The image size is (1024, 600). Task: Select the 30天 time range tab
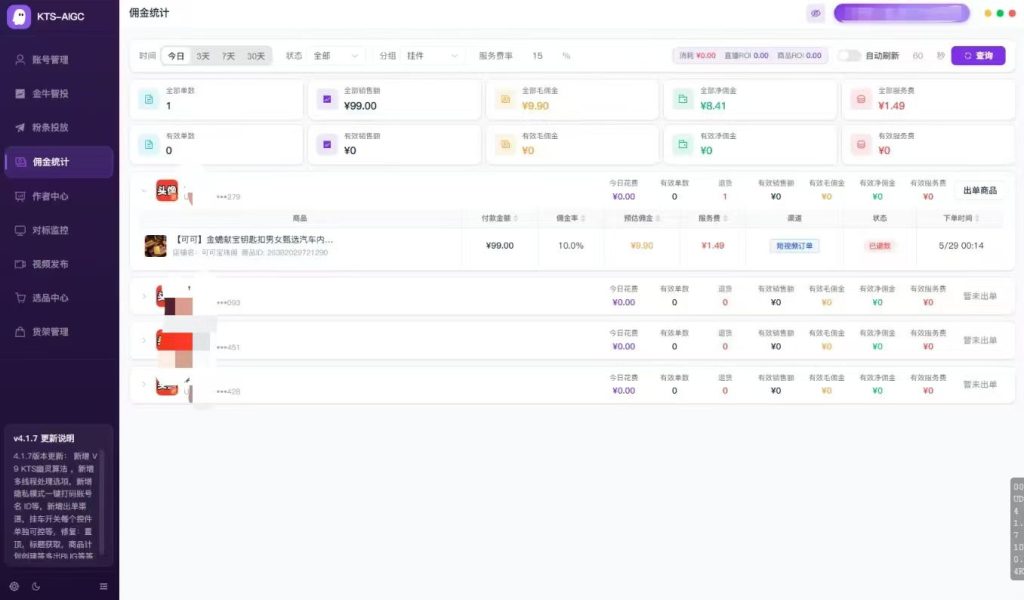(256, 56)
